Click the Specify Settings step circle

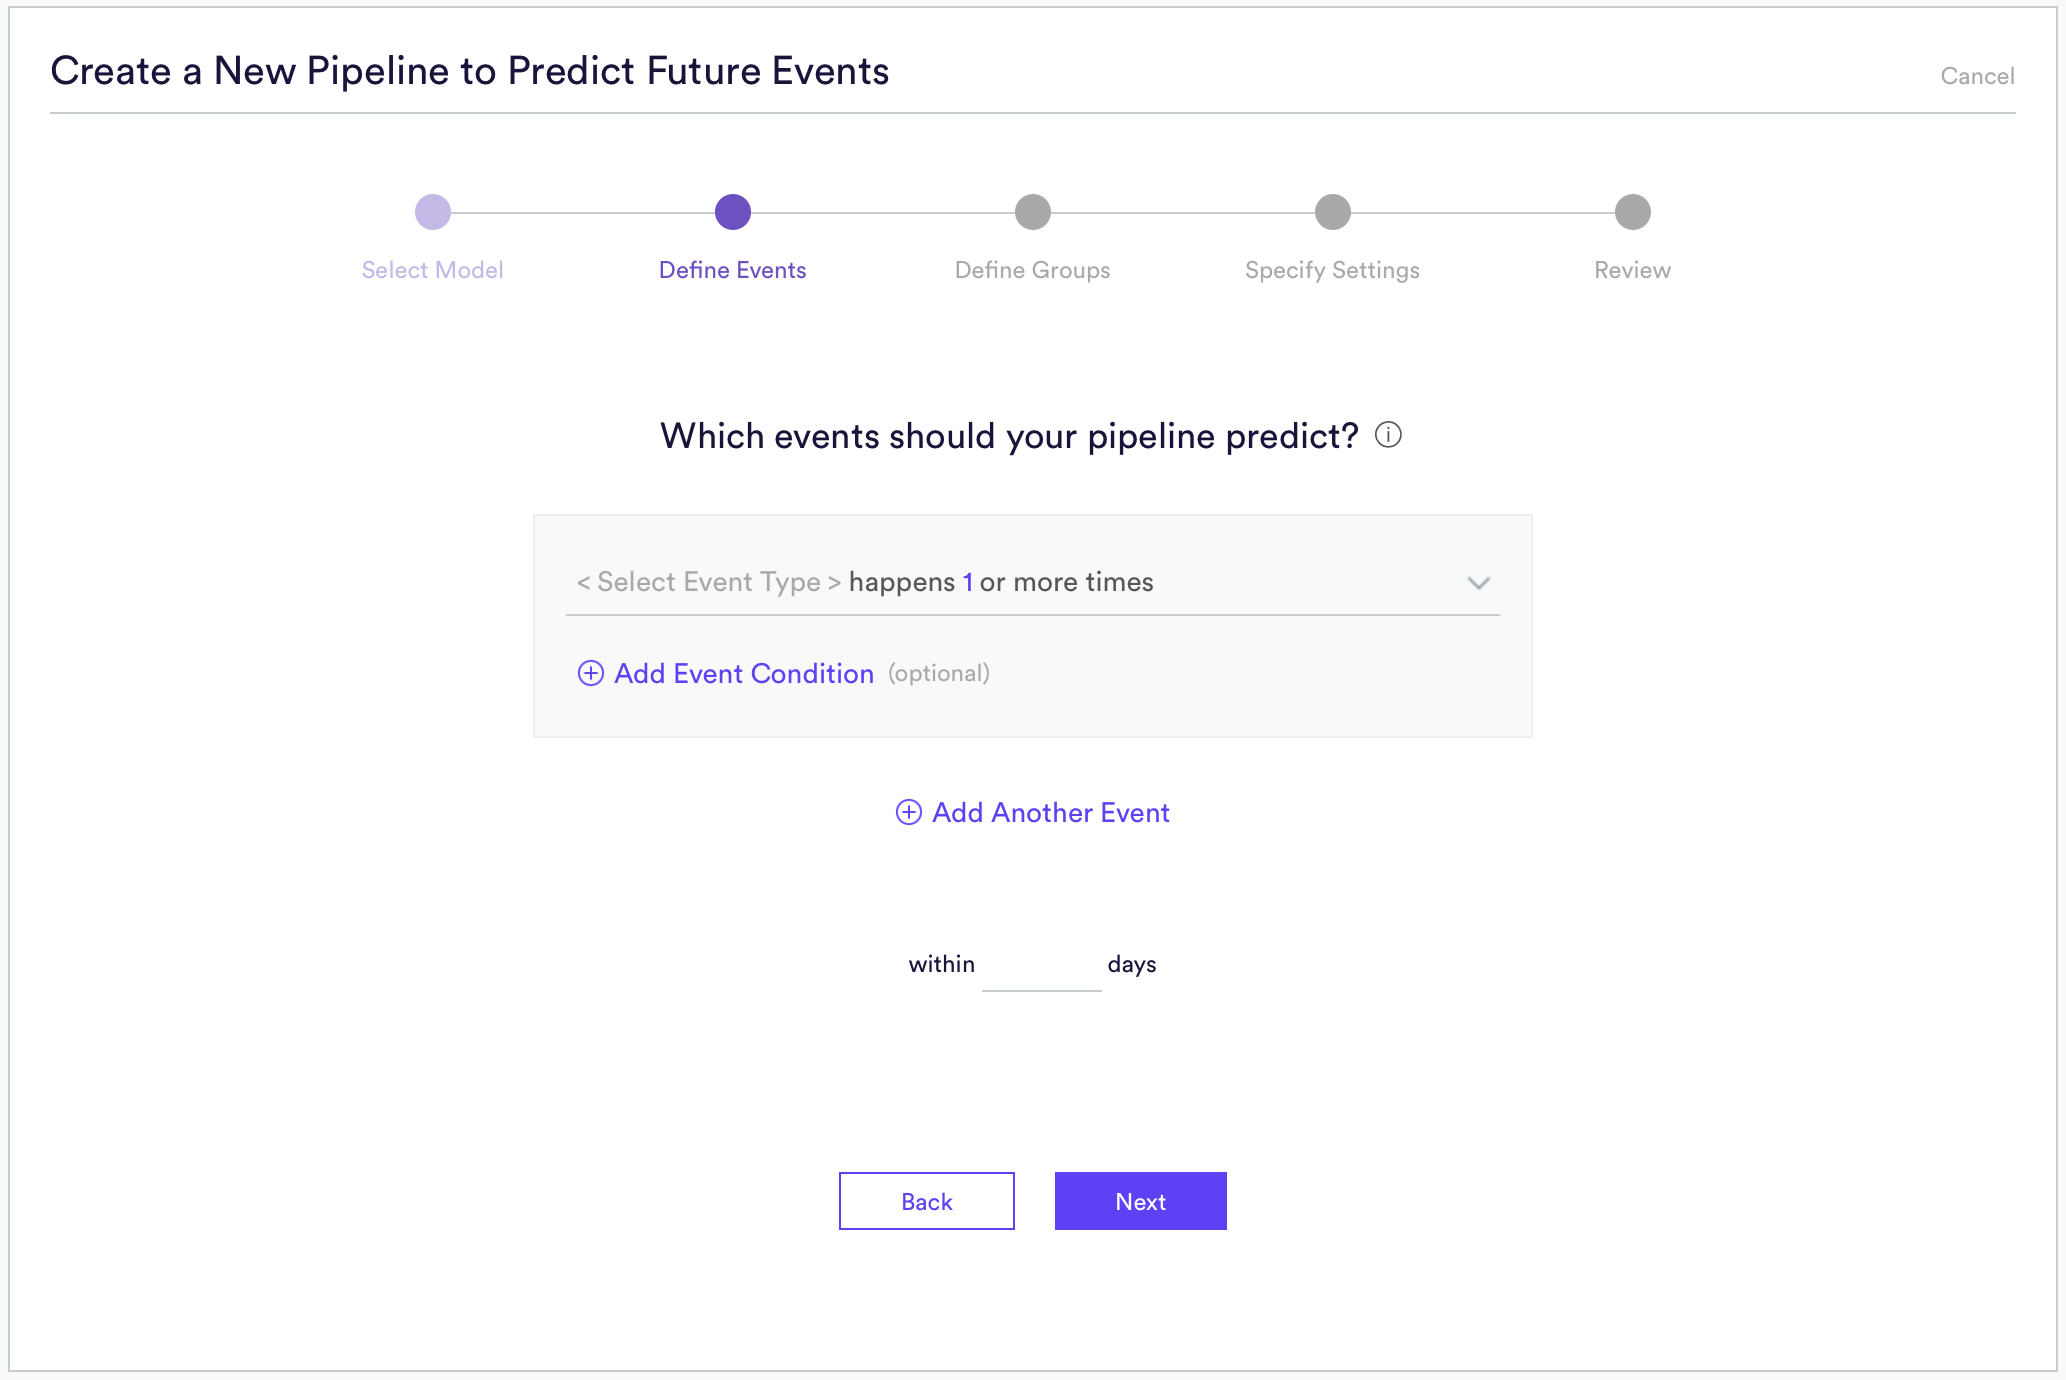coord(1333,212)
